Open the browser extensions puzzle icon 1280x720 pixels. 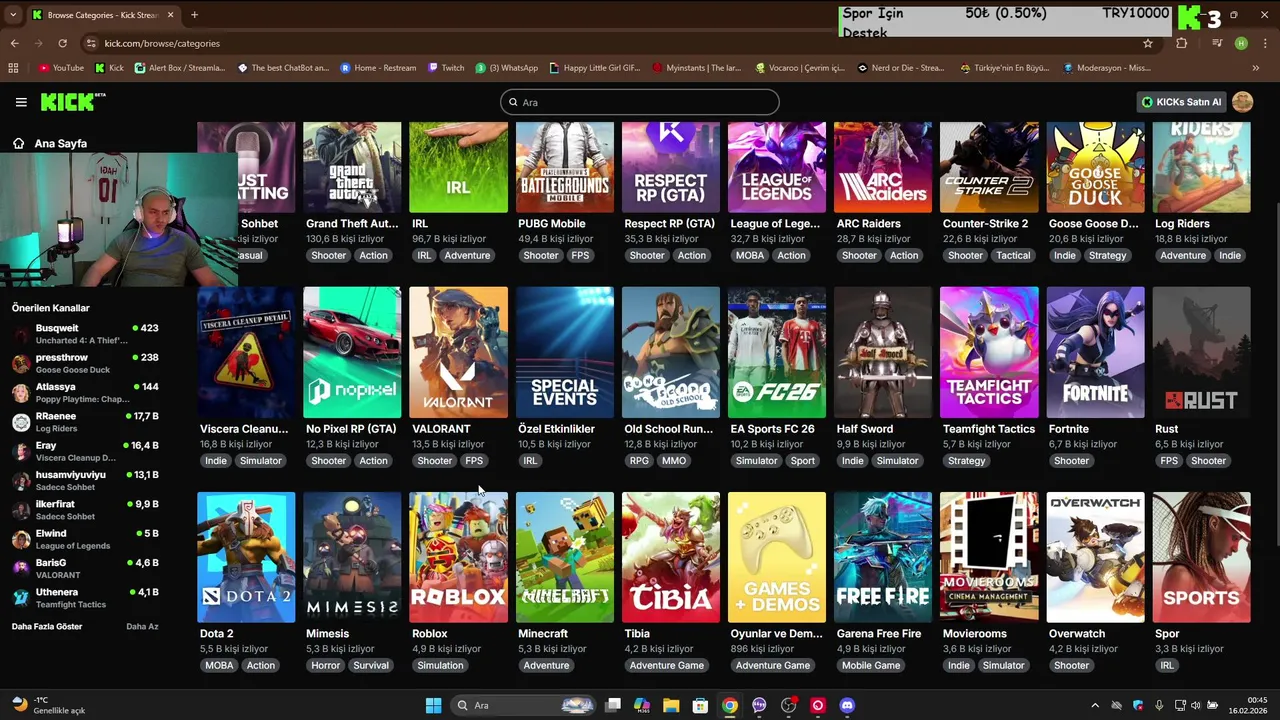point(1182,43)
